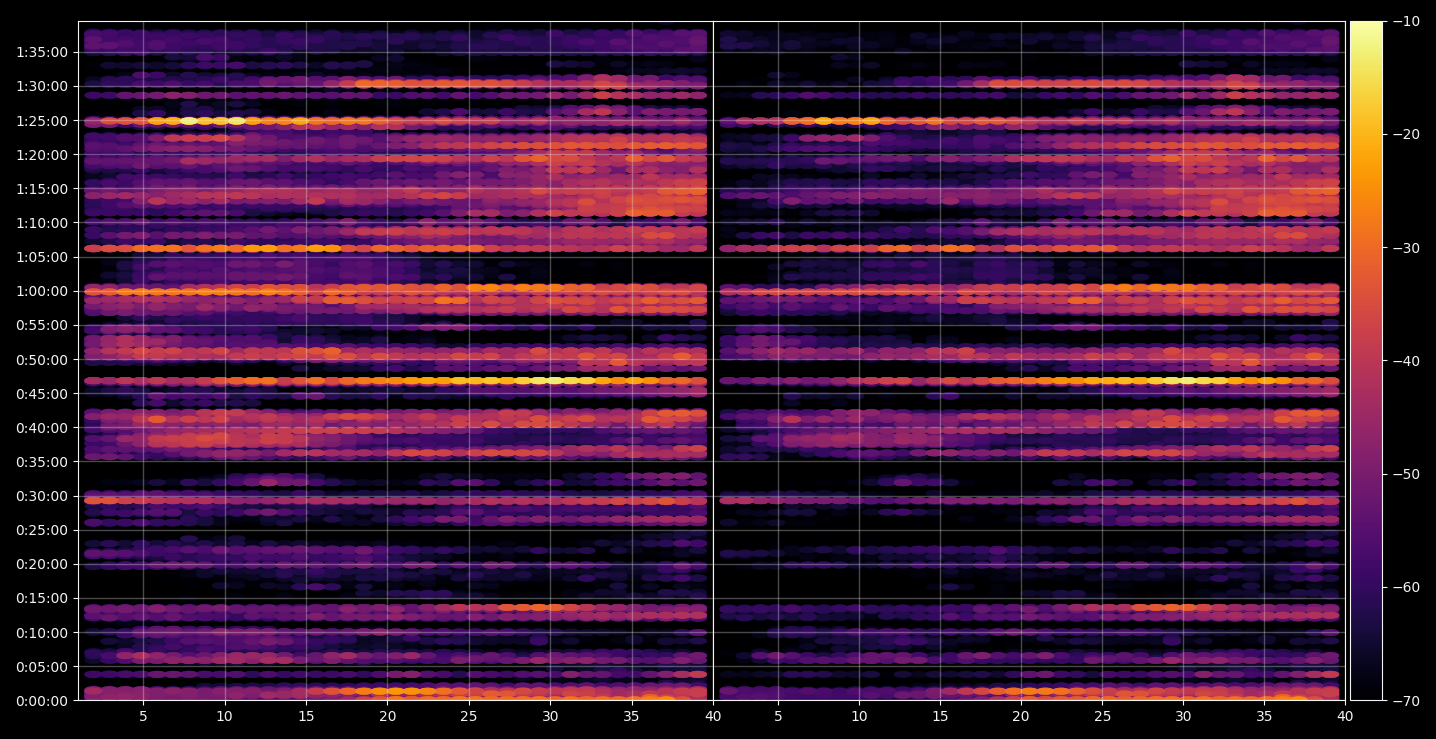Click the 1:20:00 time axis label
The width and height of the screenshot is (1436, 739).
42,155
